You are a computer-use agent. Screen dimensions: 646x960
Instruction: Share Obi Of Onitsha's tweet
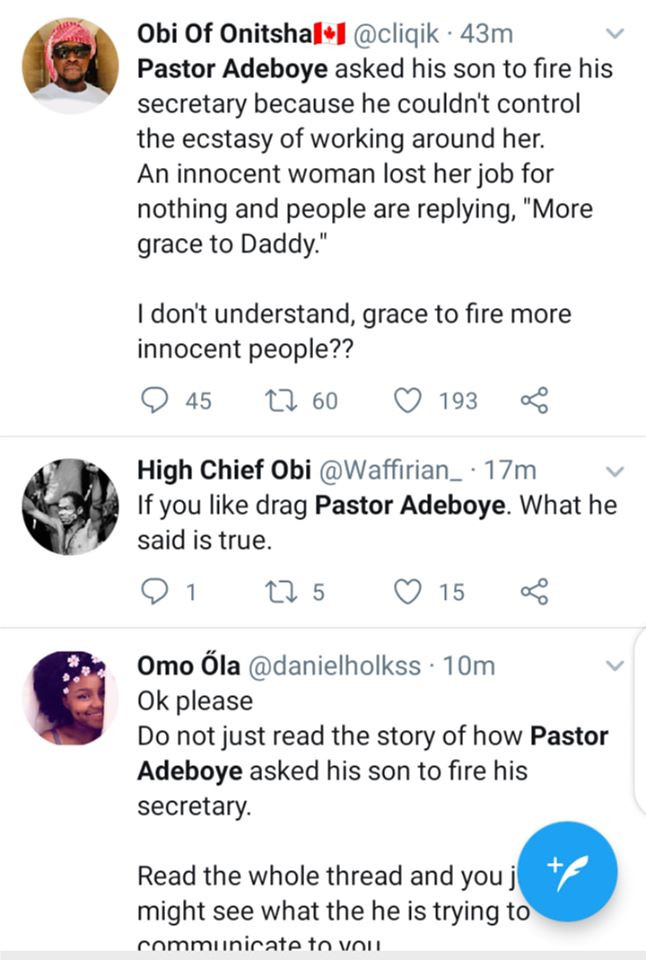535,400
